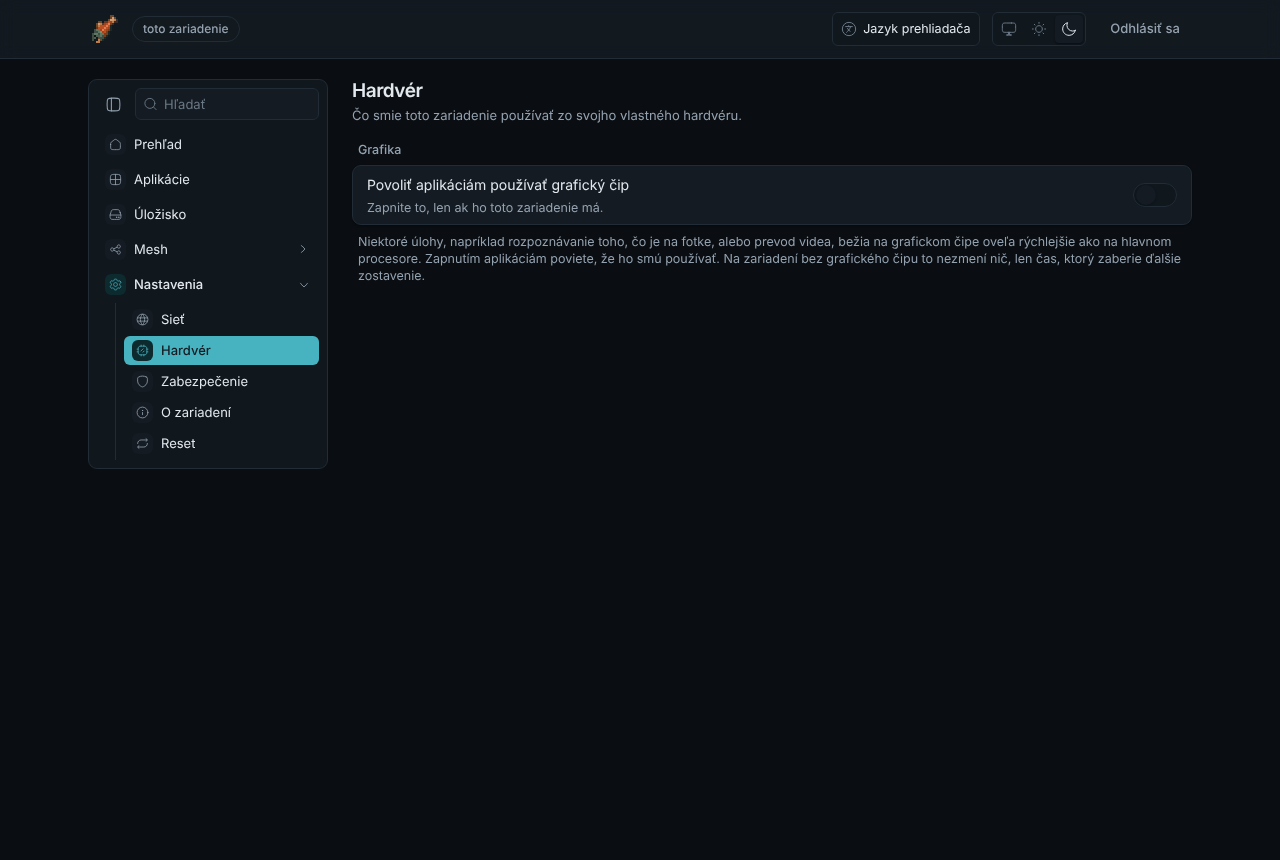Image resolution: width=1280 pixels, height=860 pixels.
Task: Collapse the Nastavenia section chevron
Action: (x=304, y=284)
